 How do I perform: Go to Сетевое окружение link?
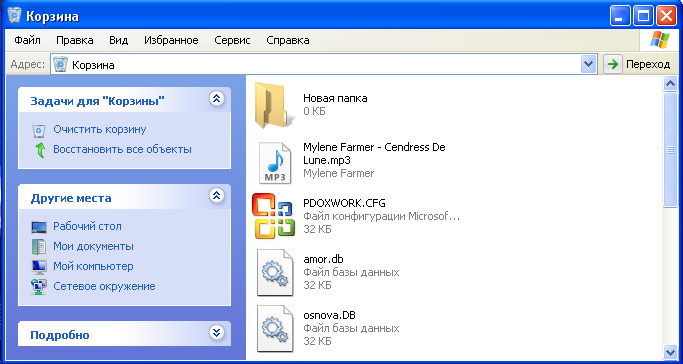(104, 286)
